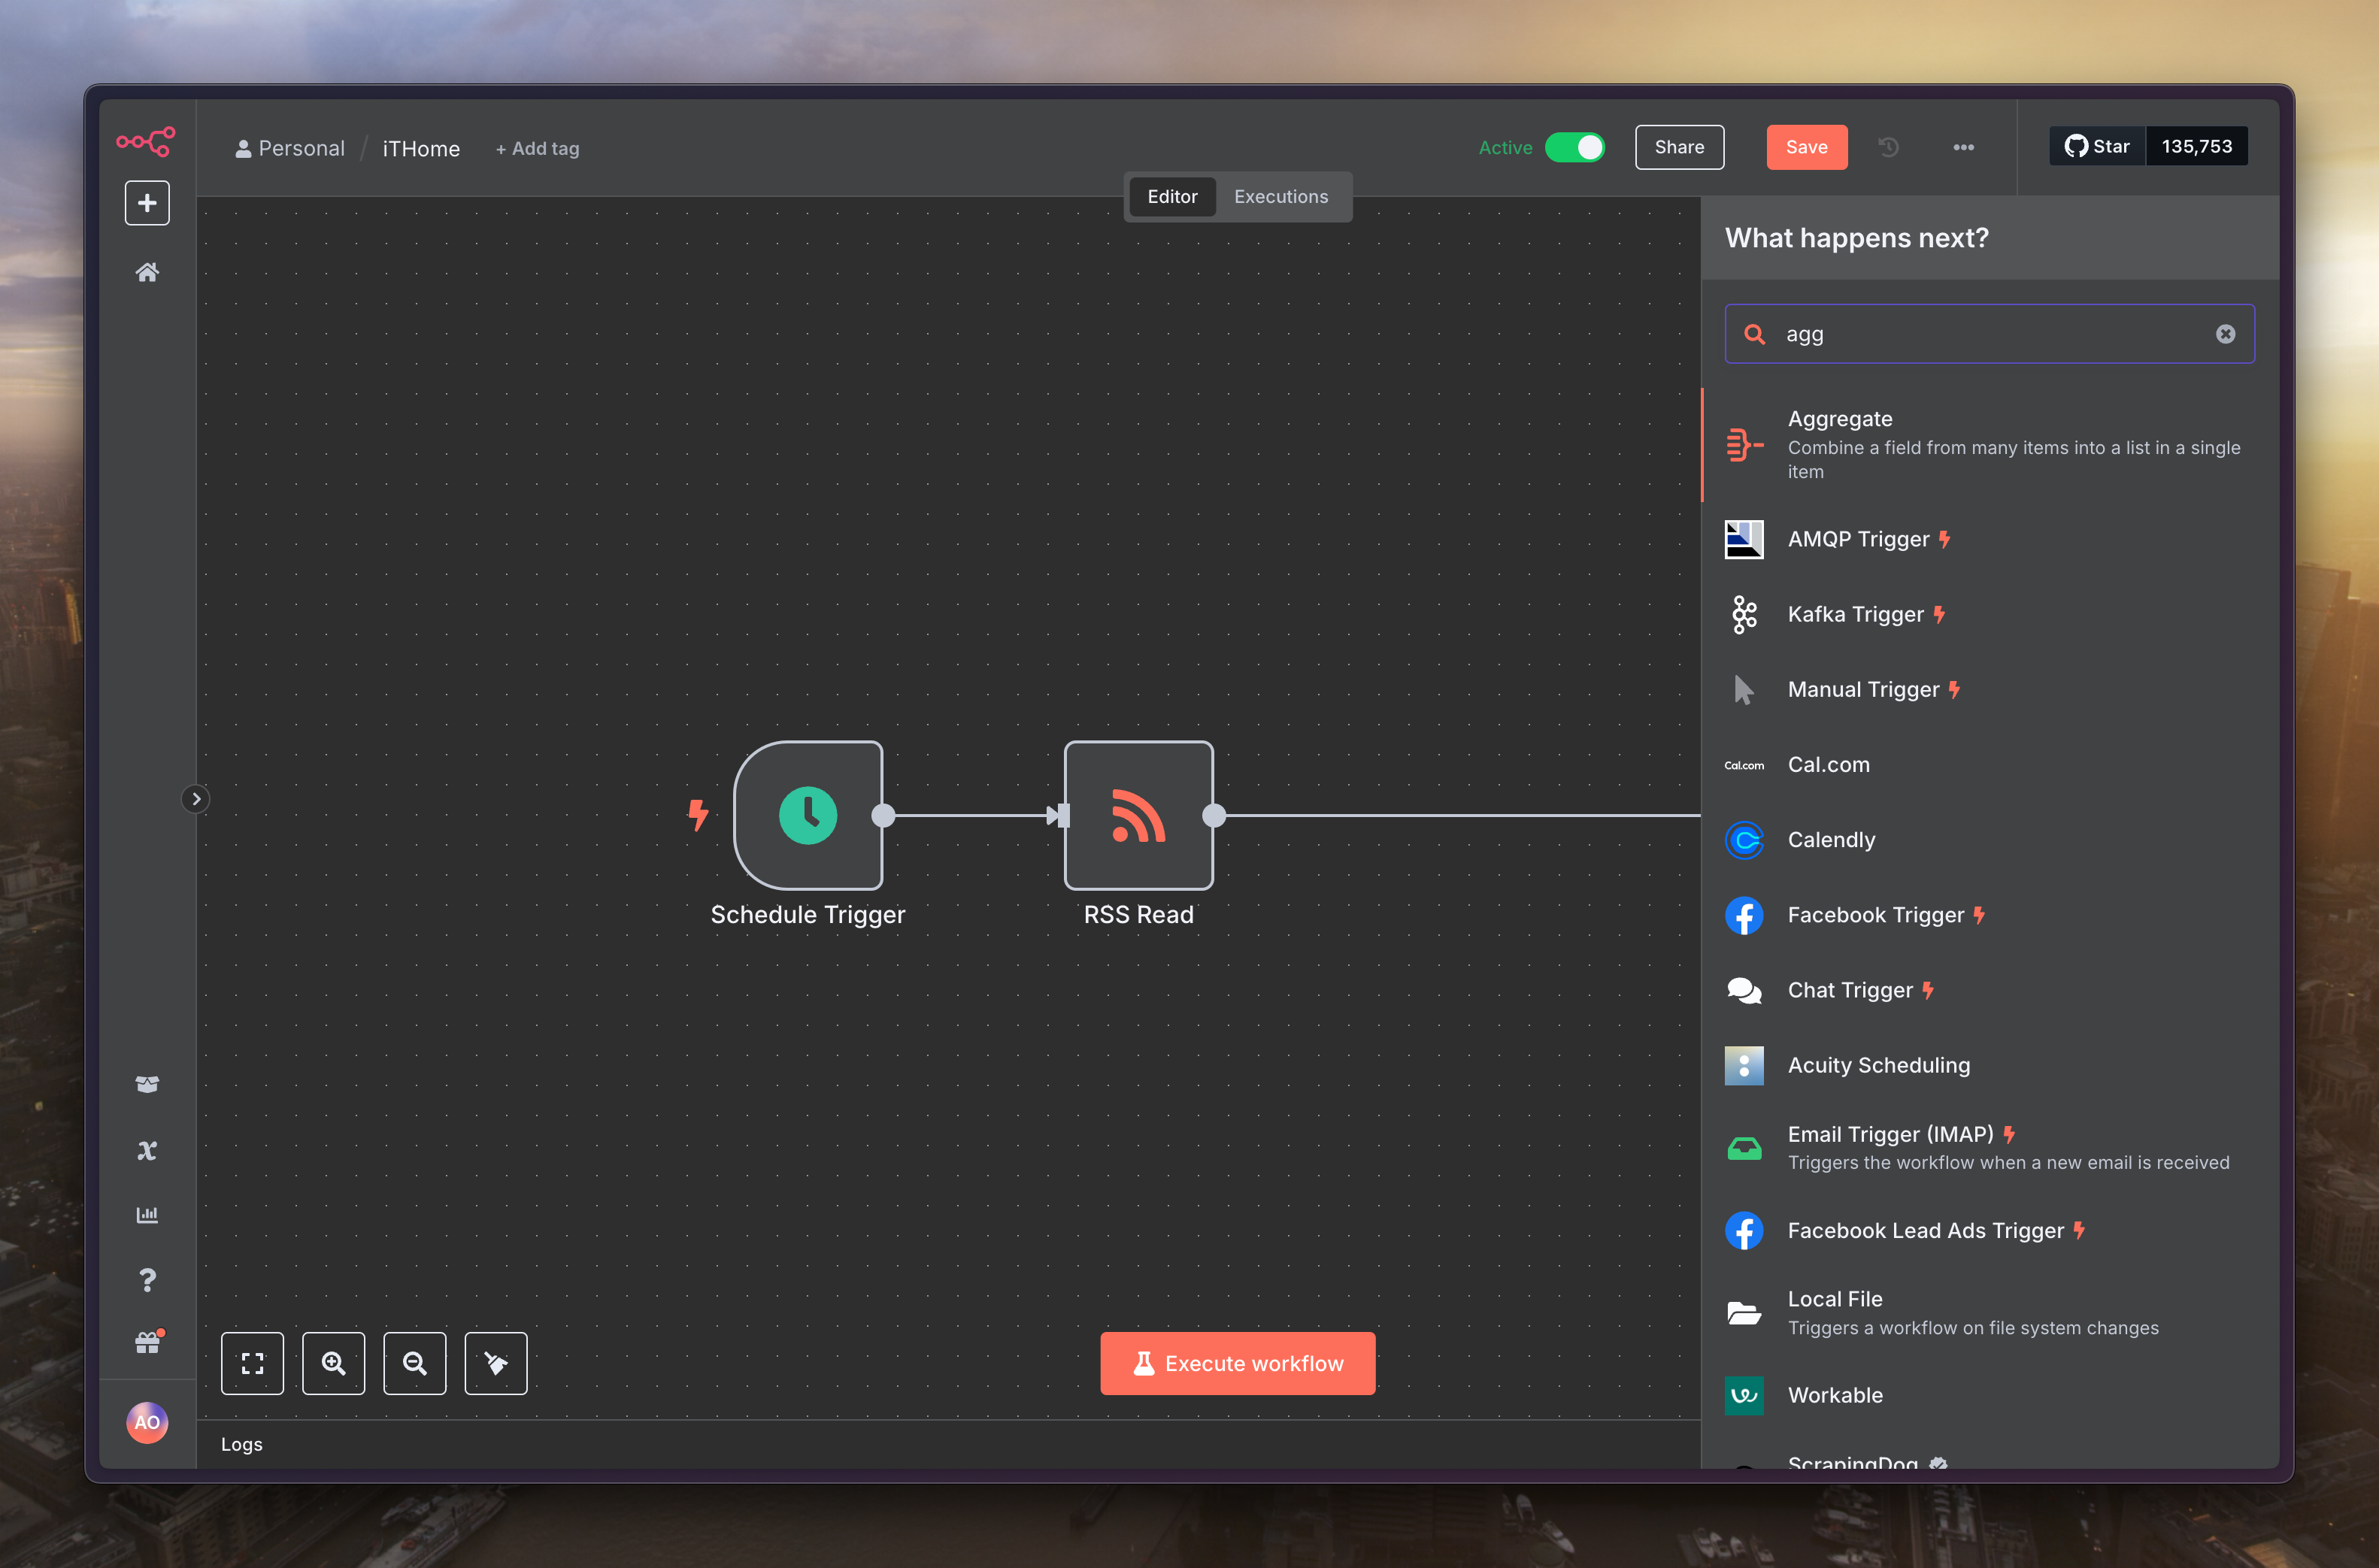
Task: Click the Save button
Action: coord(1806,147)
